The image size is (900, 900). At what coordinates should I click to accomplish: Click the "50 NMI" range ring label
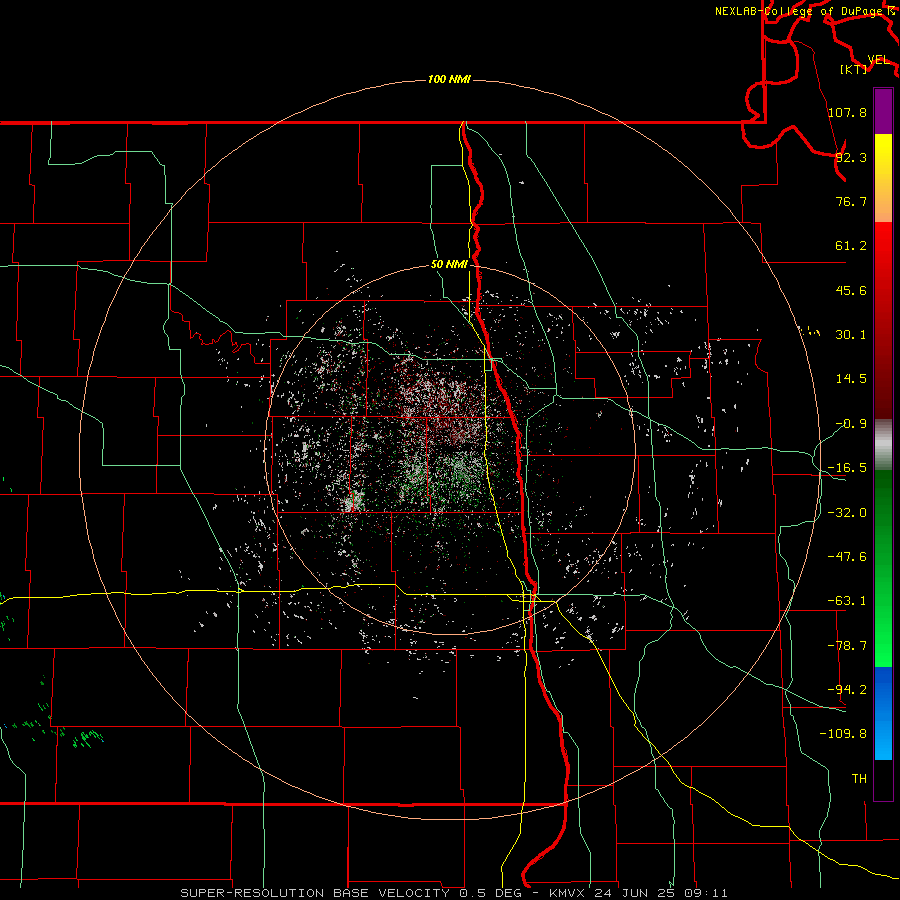pyautogui.click(x=449, y=265)
